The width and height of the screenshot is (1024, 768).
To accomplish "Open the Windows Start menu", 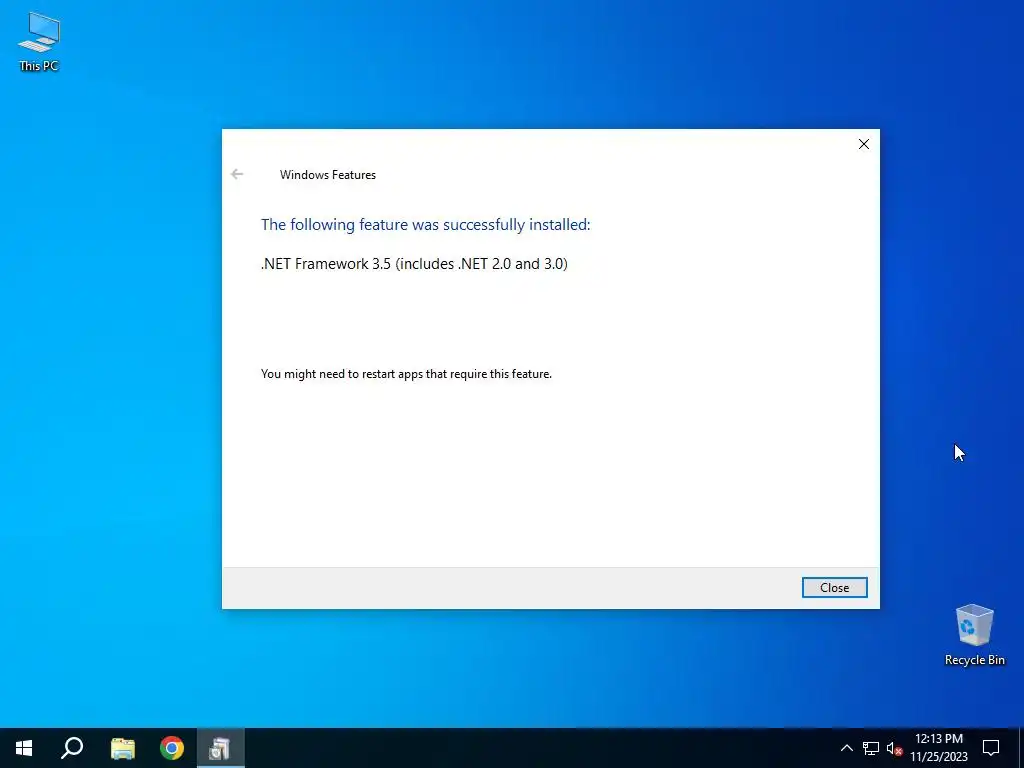I will click(x=24, y=748).
